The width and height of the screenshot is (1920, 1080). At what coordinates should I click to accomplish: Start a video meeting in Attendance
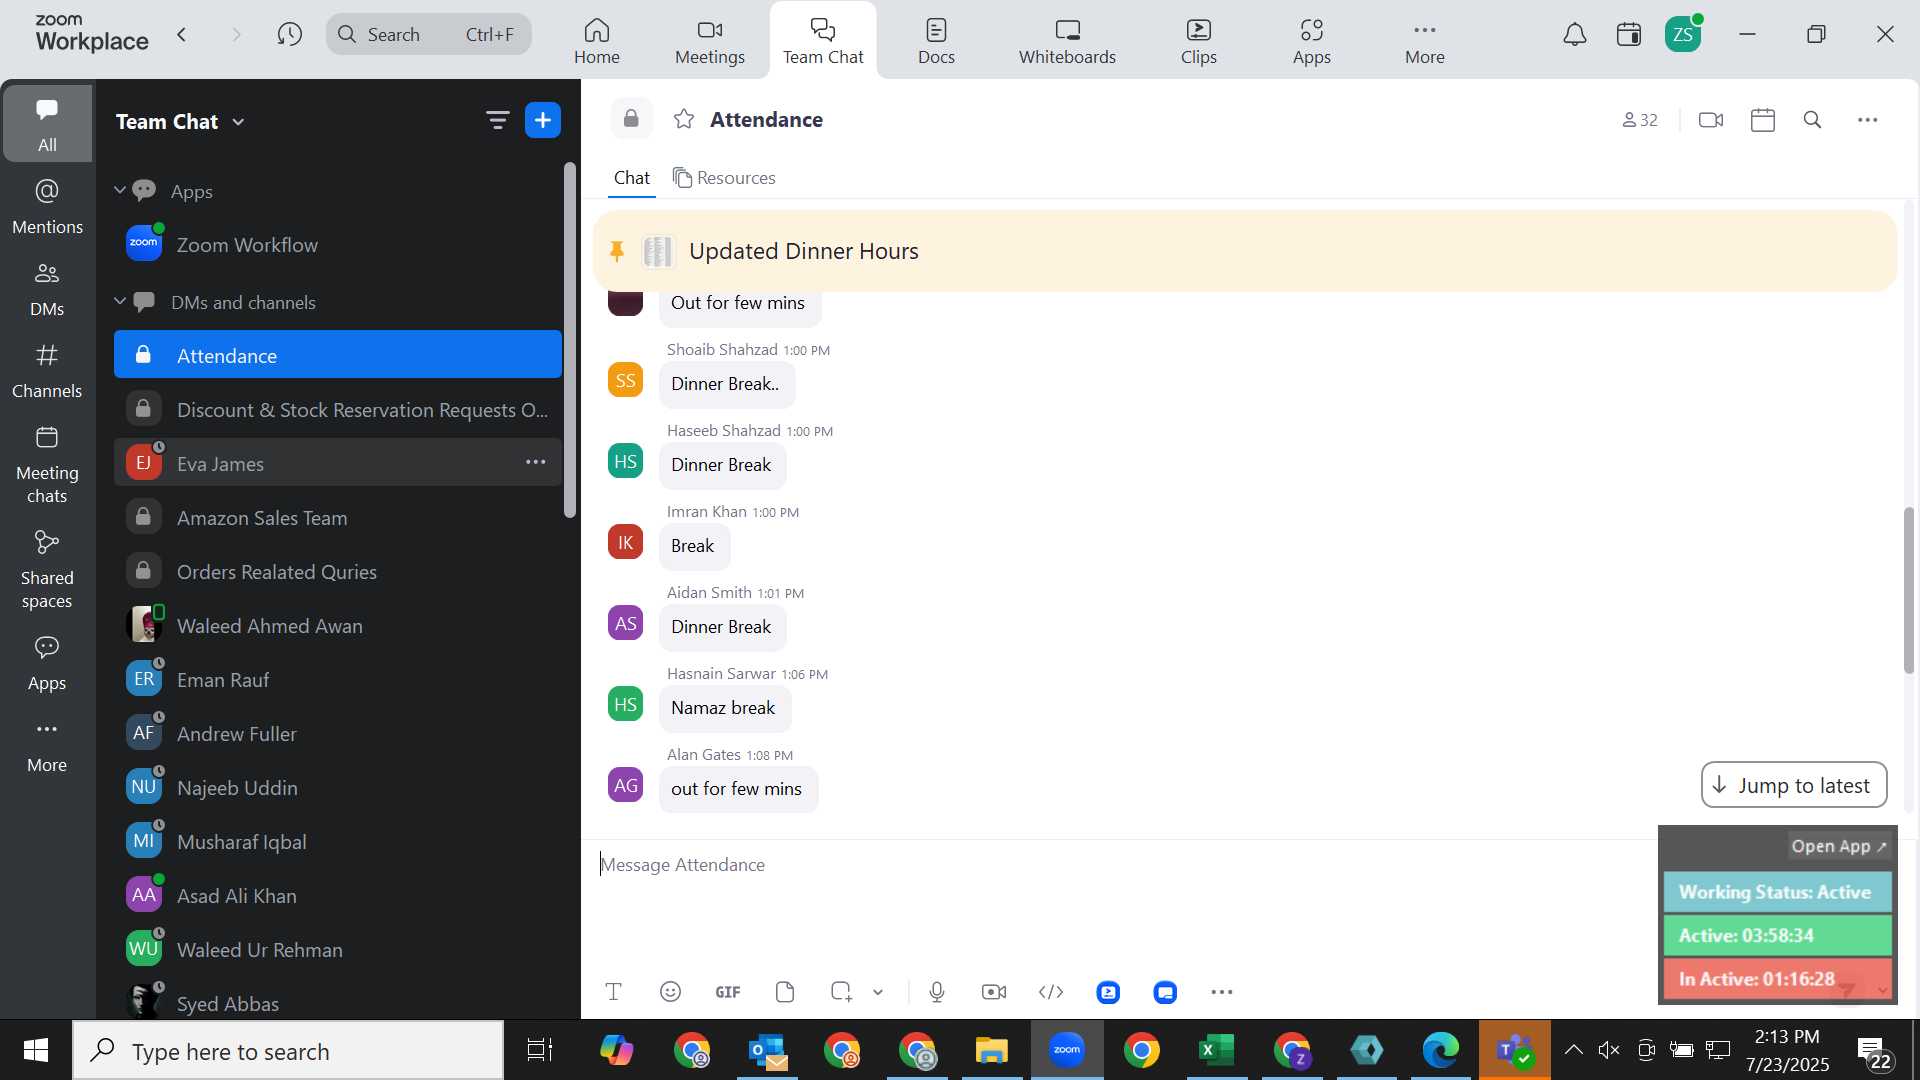pos(1711,120)
